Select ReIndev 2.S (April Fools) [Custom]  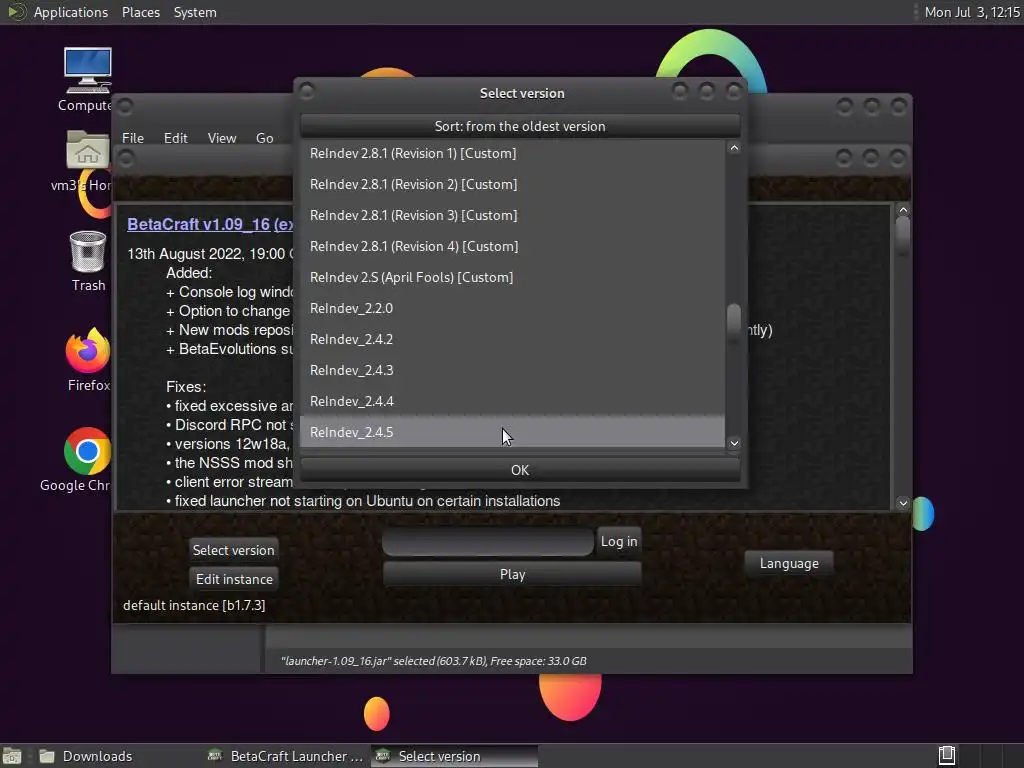(x=512, y=277)
